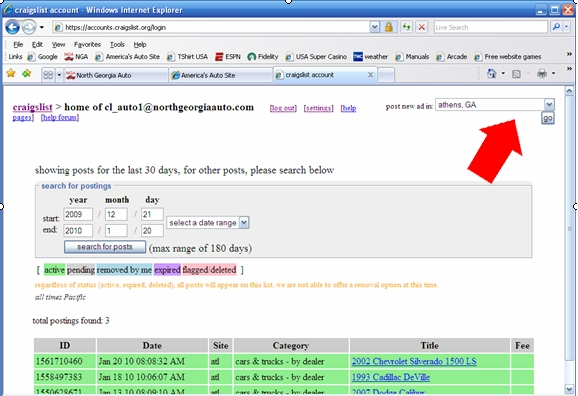Click the Favorites star icon

[x=11, y=73]
